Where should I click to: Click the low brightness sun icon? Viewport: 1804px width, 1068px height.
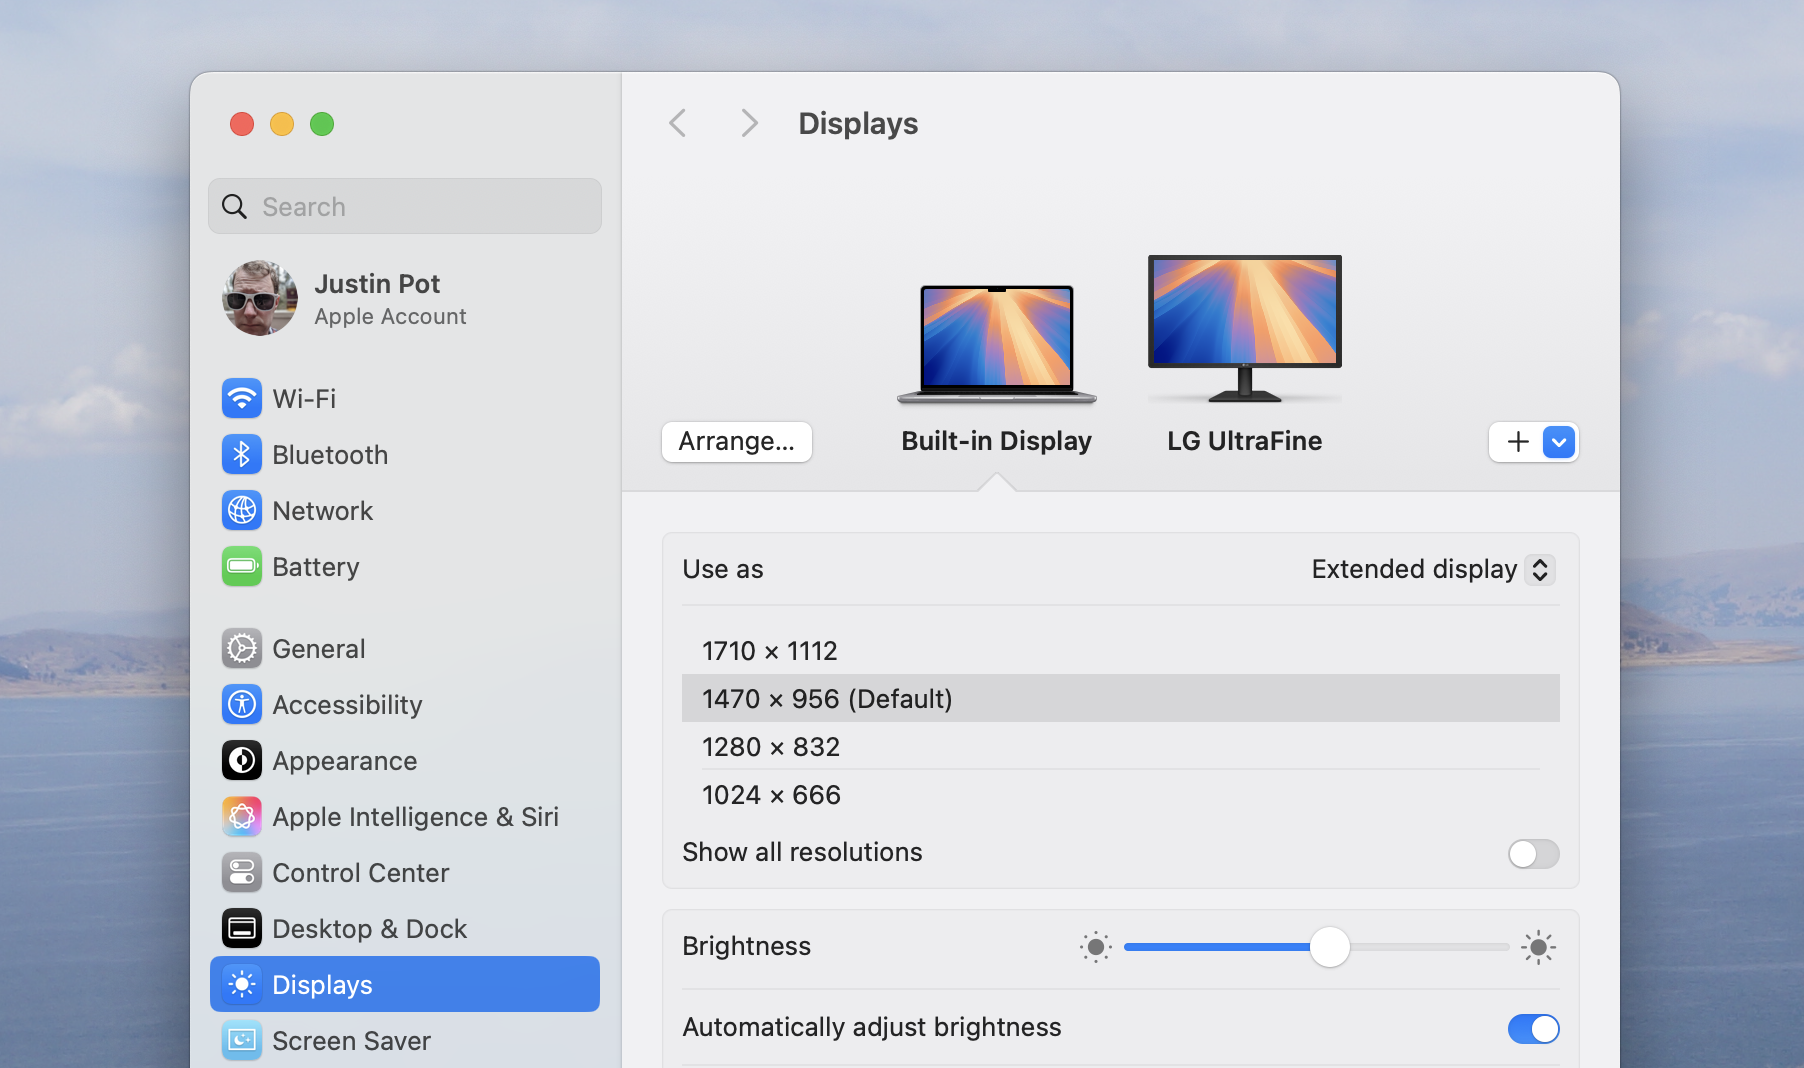[x=1095, y=947]
